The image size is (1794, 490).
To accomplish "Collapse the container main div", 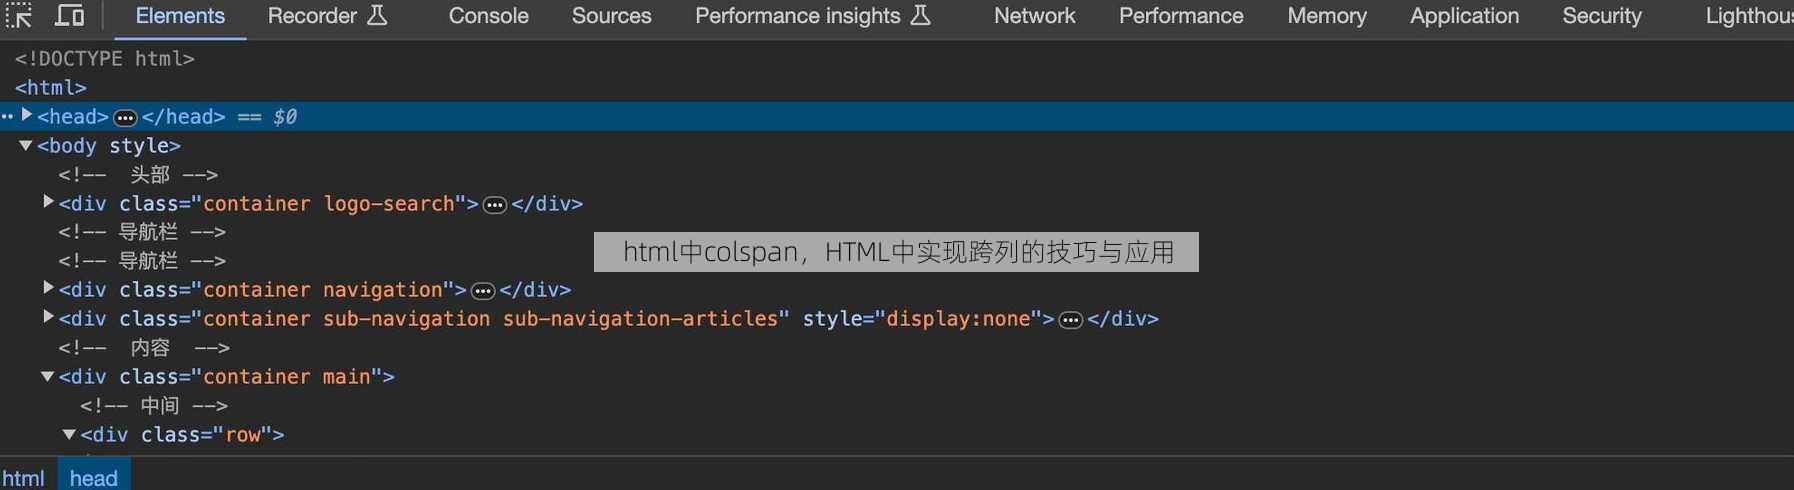I will pyautogui.click(x=47, y=376).
